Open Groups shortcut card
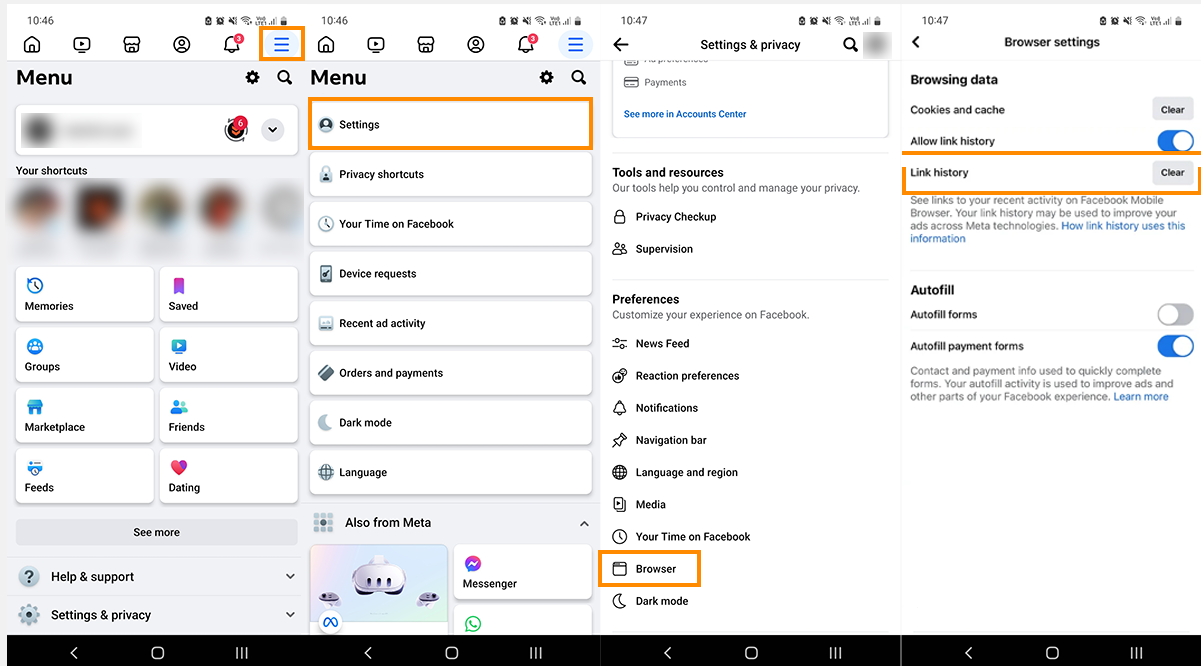Screen dimensions: 1201x666 coord(85,355)
